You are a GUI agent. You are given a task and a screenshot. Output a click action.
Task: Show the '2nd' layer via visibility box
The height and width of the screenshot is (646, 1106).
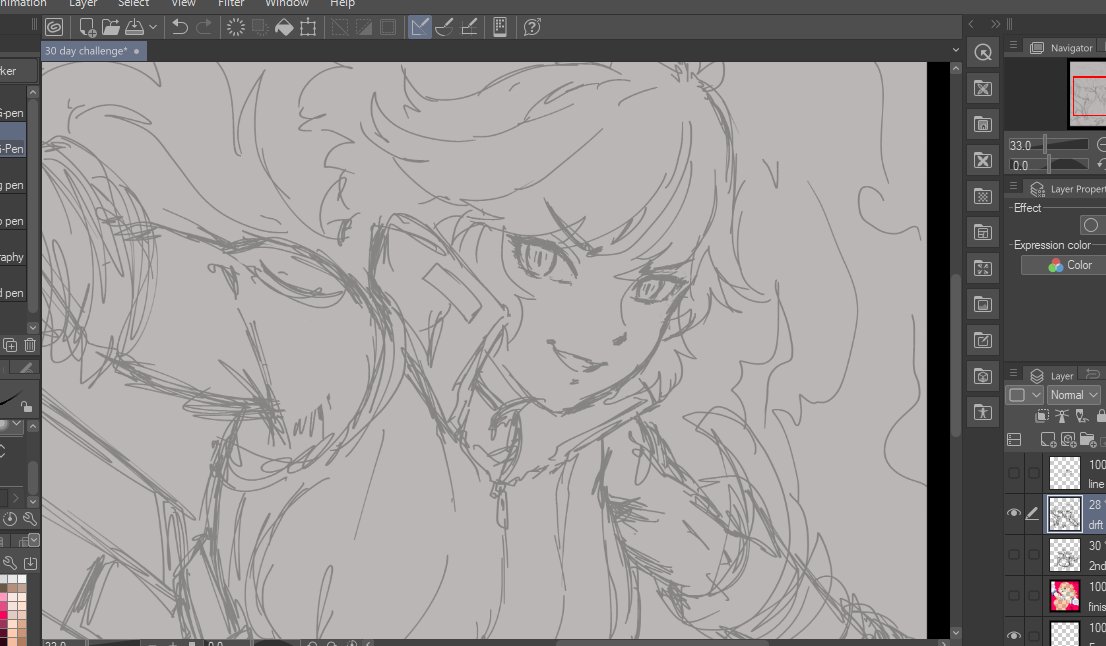1014,555
